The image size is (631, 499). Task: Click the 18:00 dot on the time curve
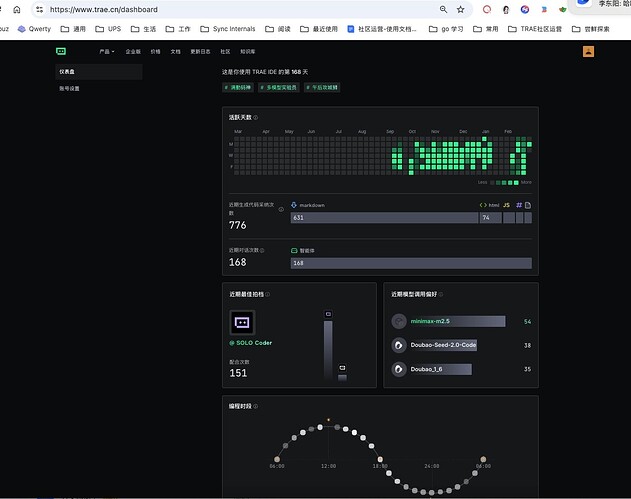pyautogui.click(x=380, y=459)
